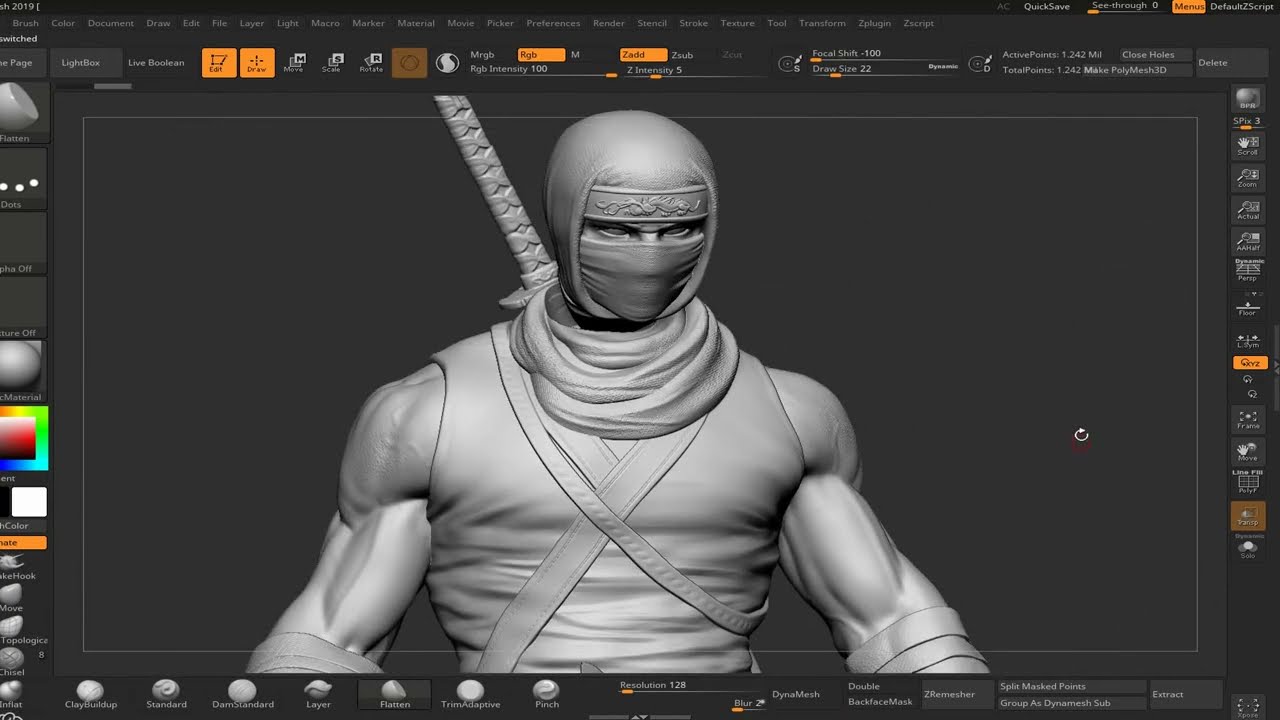Toggle Double sided display
This screenshot has width=1280, height=720.
pyautogui.click(x=864, y=686)
